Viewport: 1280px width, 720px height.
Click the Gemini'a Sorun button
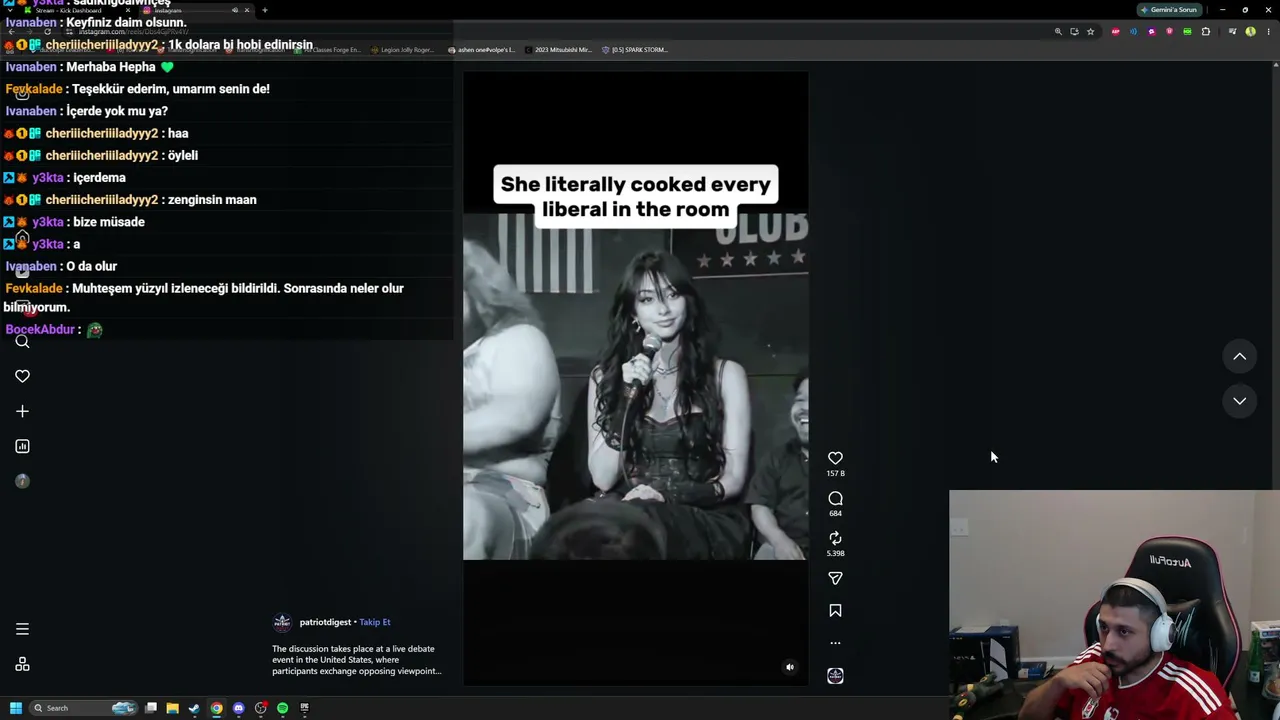click(x=1169, y=10)
